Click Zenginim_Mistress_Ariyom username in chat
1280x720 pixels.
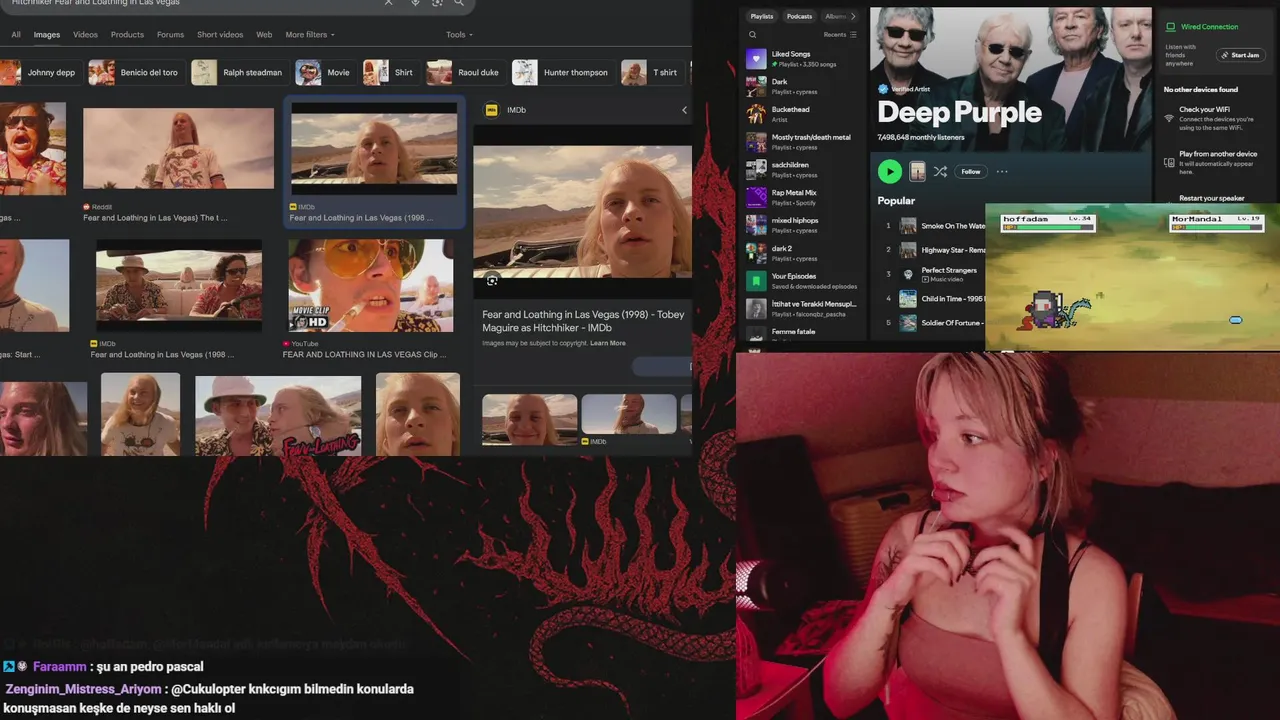pyautogui.click(x=83, y=689)
